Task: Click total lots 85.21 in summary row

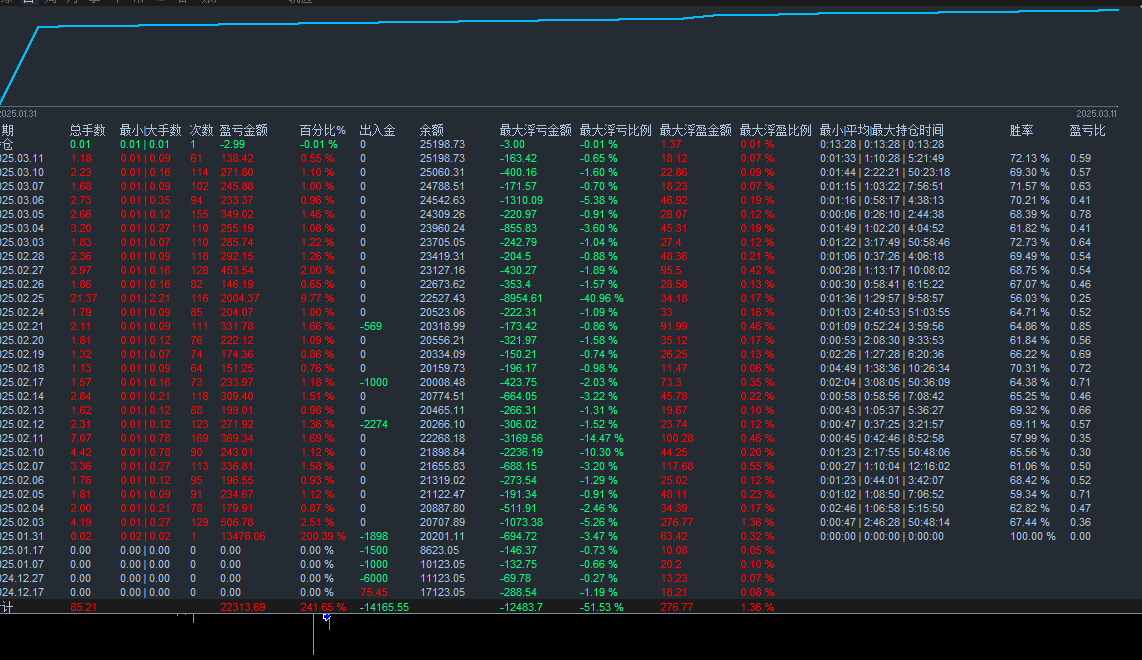Action: pyautogui.click(x=84, y=607)
